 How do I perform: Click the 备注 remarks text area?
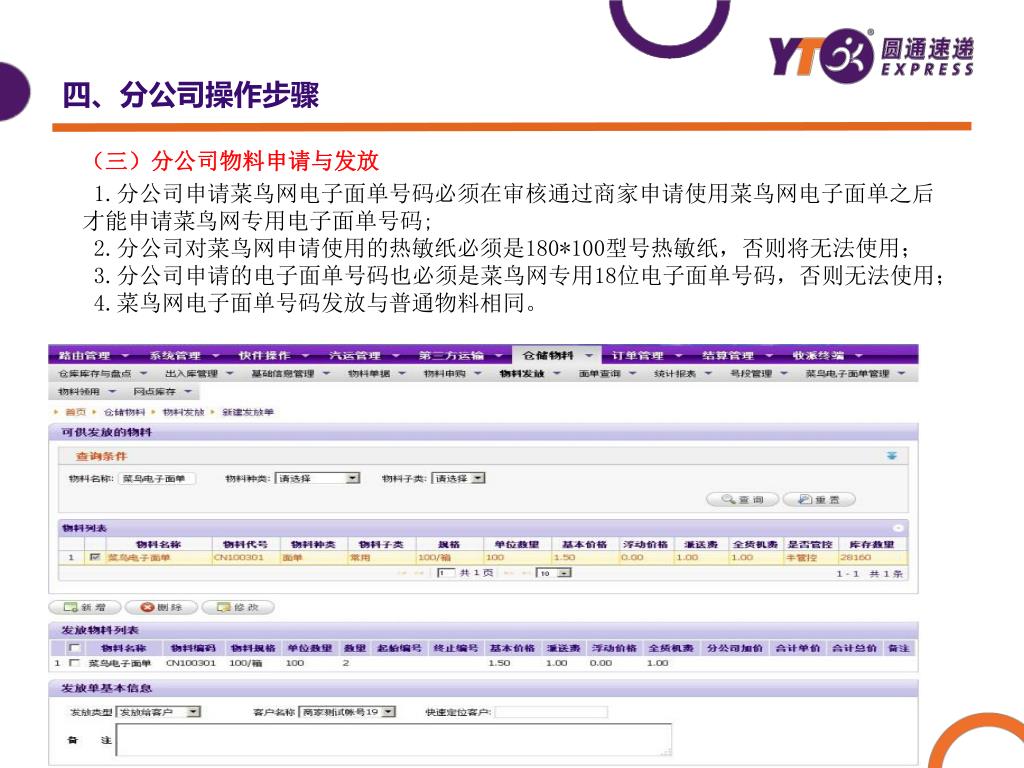coord(394,740)
